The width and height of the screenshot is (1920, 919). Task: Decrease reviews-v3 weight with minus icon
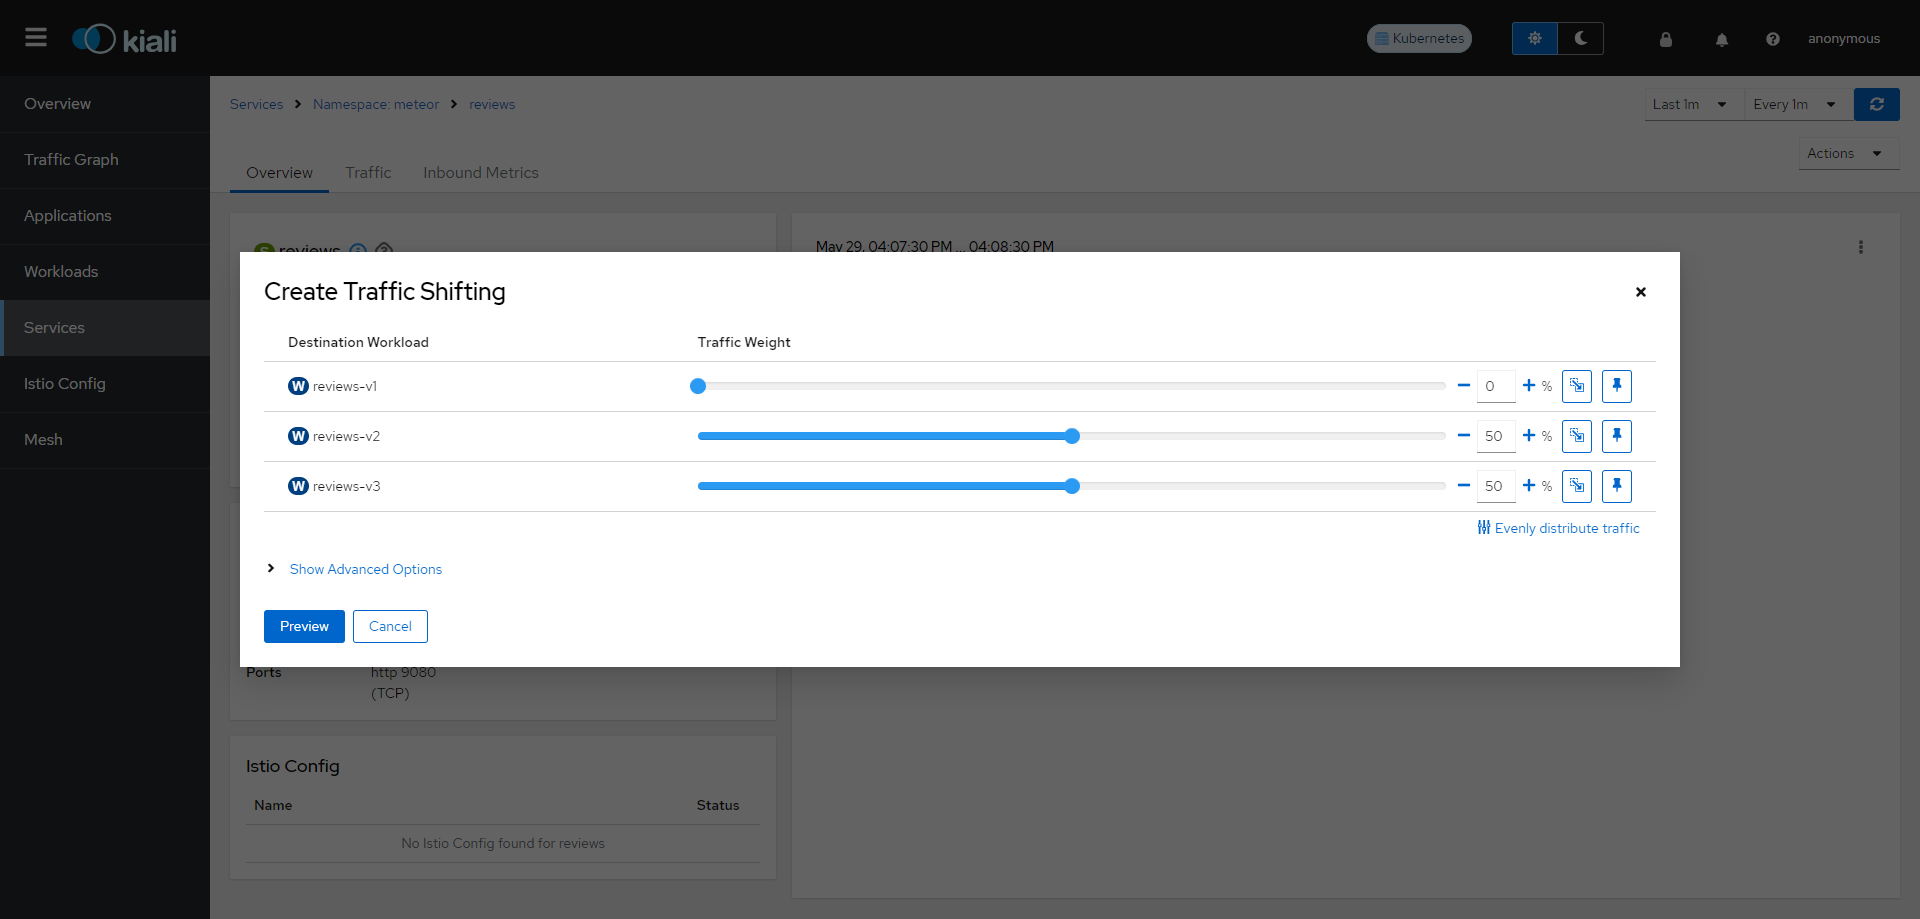pyautogui.click(x=1464, y=486)
